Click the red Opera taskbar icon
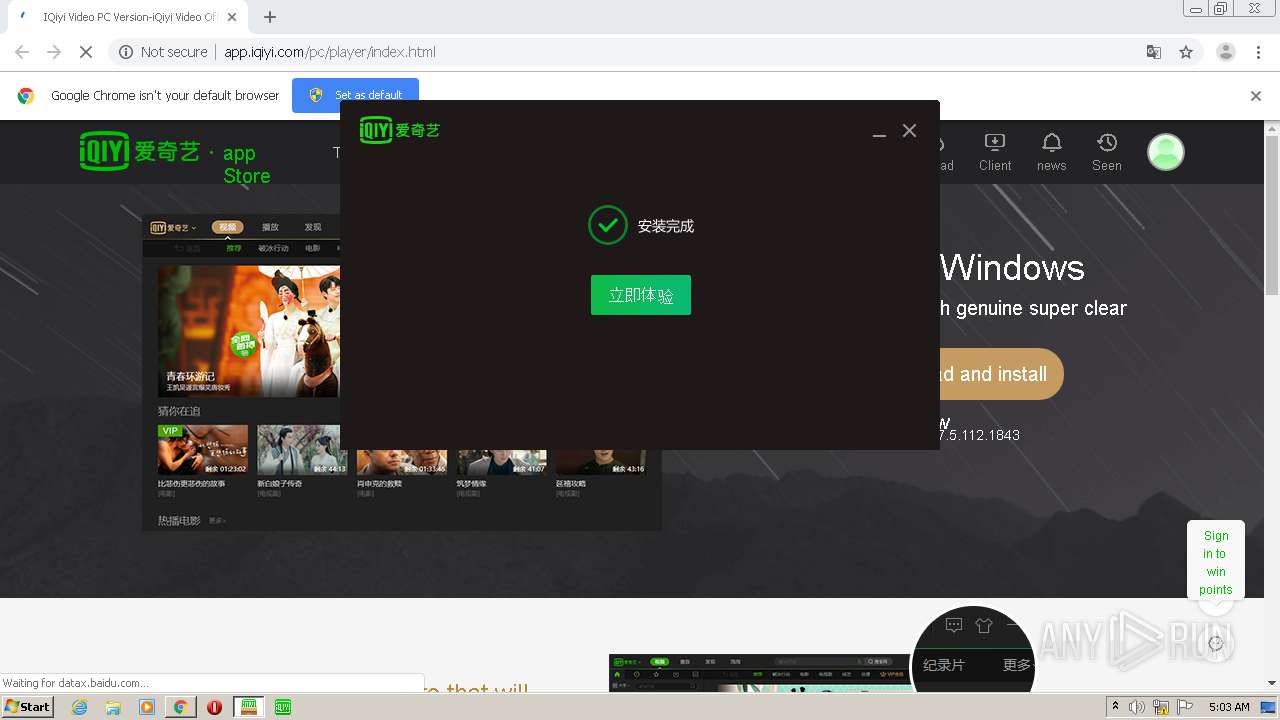This screenshot has width=1280, height=720. click(214, 707)
